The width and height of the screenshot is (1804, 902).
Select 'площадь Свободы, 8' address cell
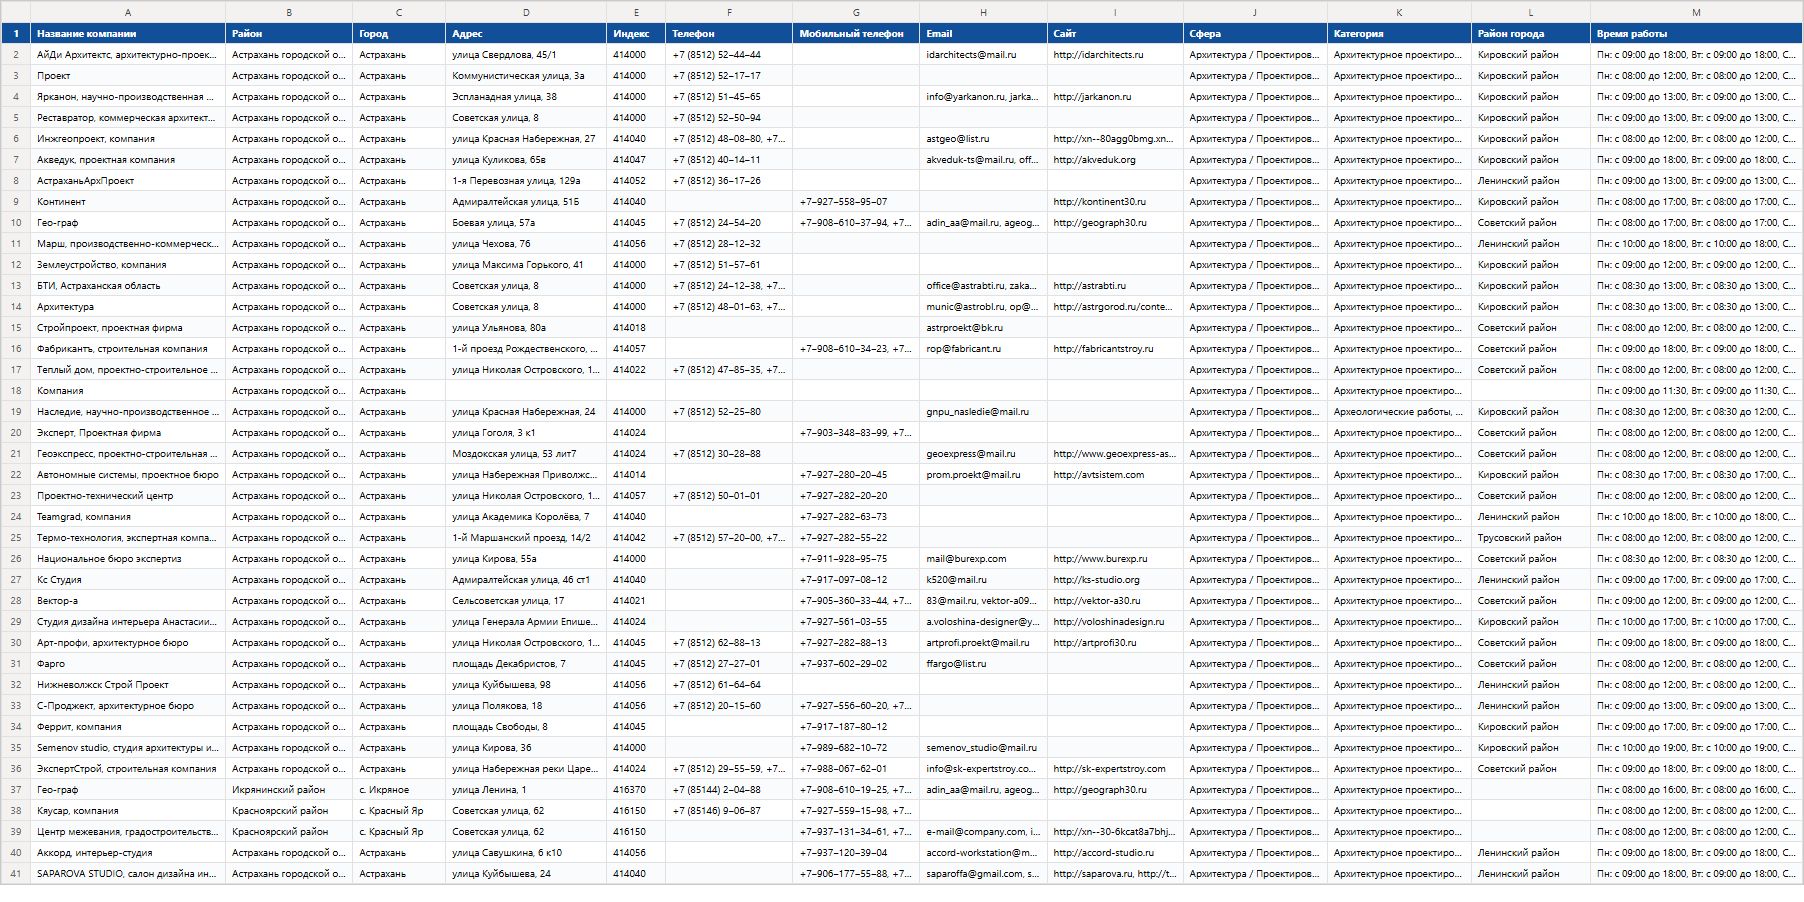coord(526,727)
